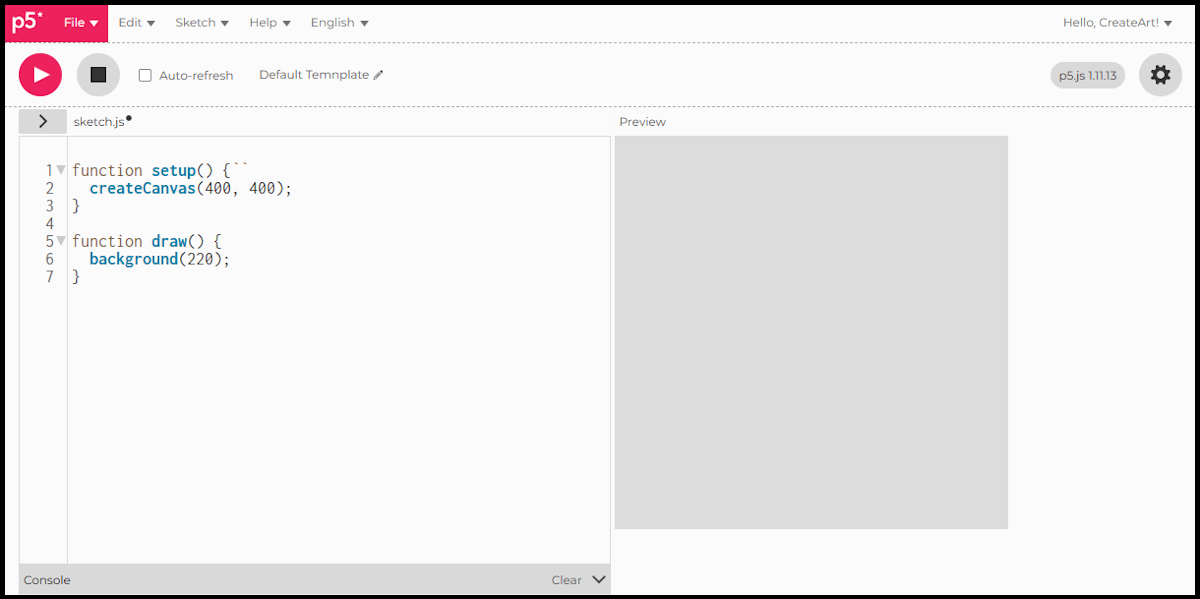Open the Help menu
Viewport: 1200px width, 599px height.
tap(270, 23)
